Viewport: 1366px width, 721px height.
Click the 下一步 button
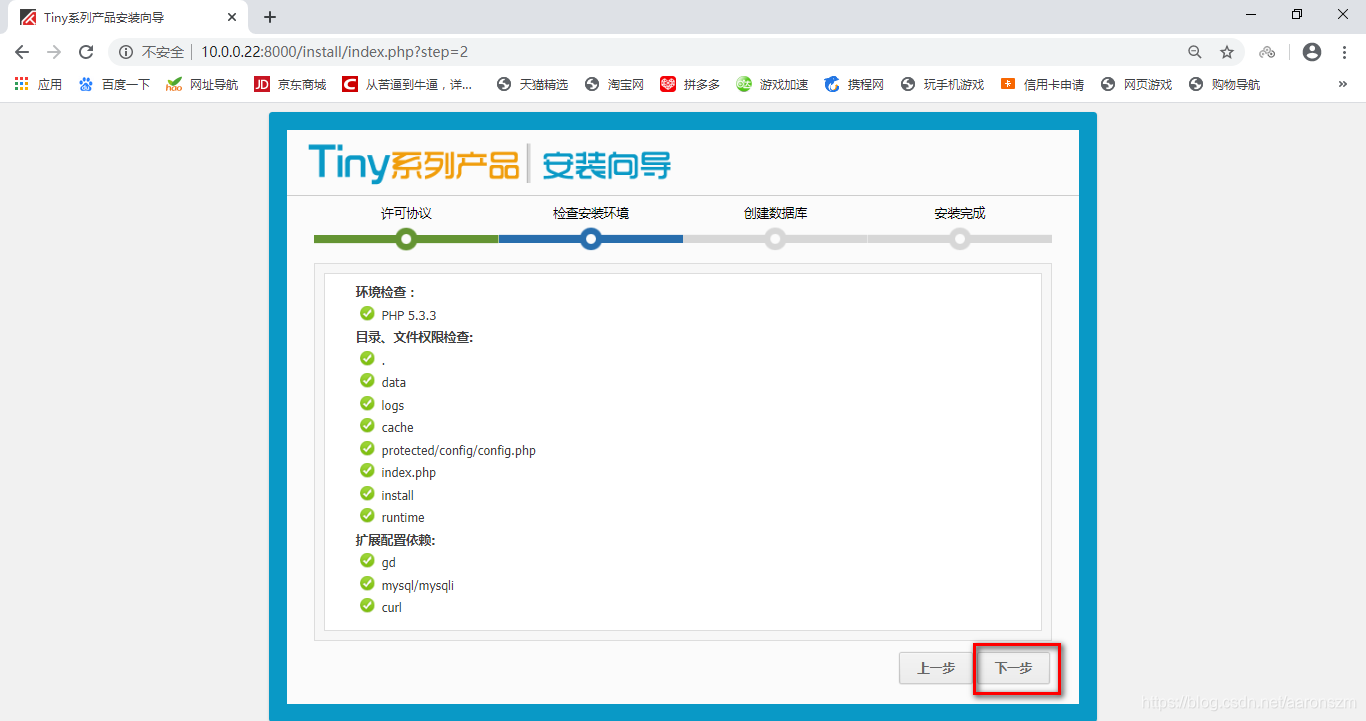point(1013,669)
